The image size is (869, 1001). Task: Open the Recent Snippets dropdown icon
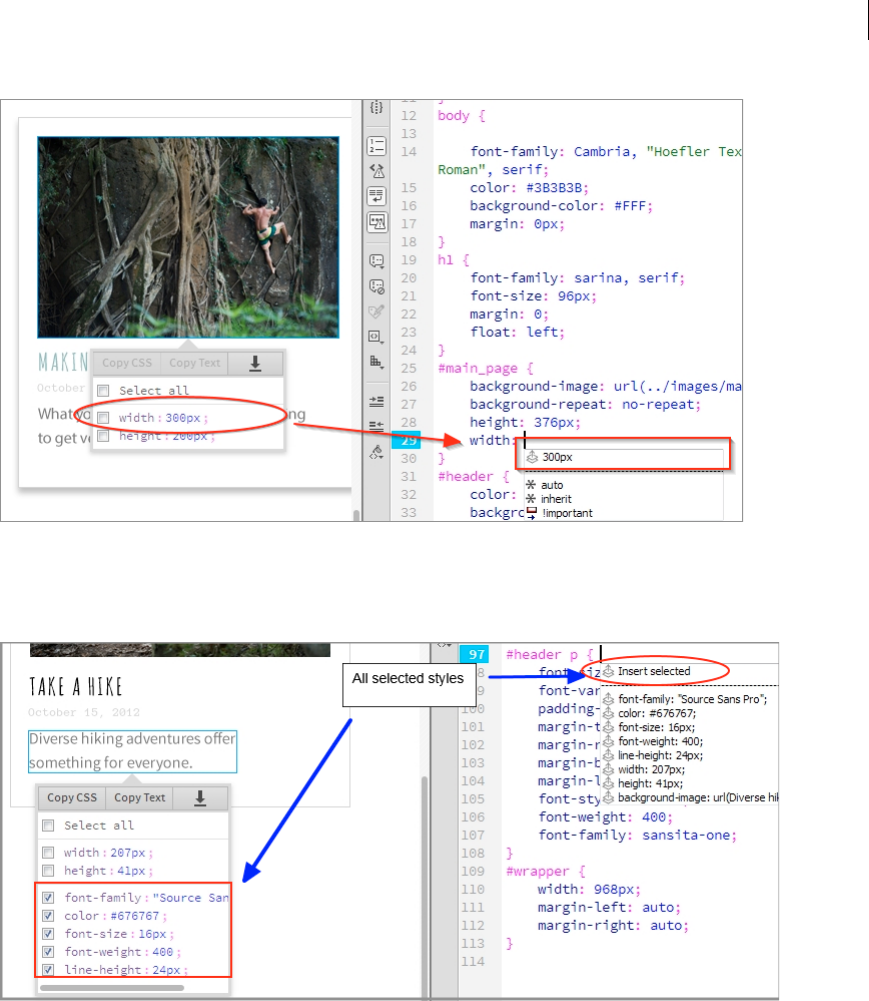click(377, 336)
